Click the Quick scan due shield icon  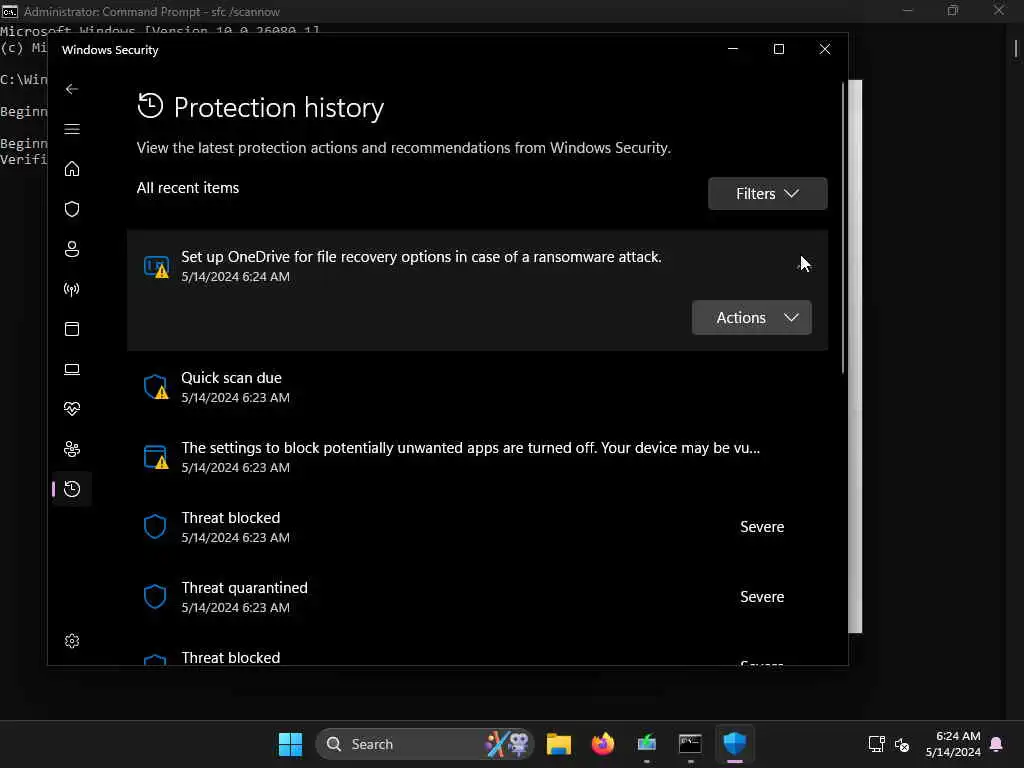pos(156,387)
